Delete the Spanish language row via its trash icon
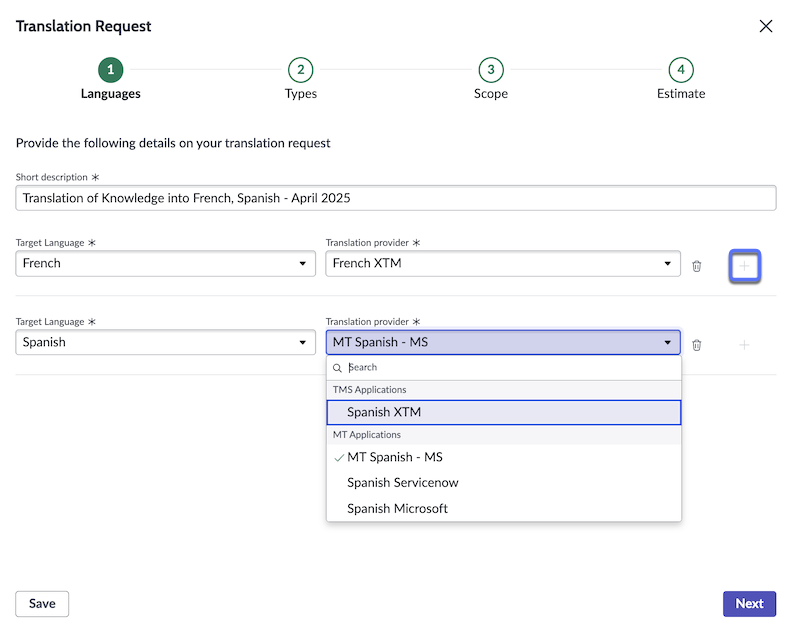 (697, 345)
